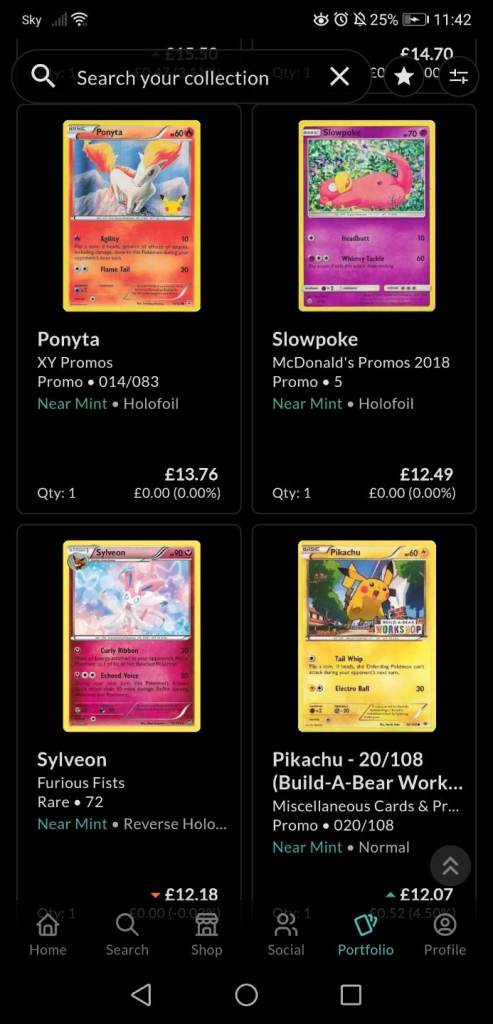The image size is (493, 1024).
Task: Toggle the star favorites filter
Action: (x=404, y=77)
